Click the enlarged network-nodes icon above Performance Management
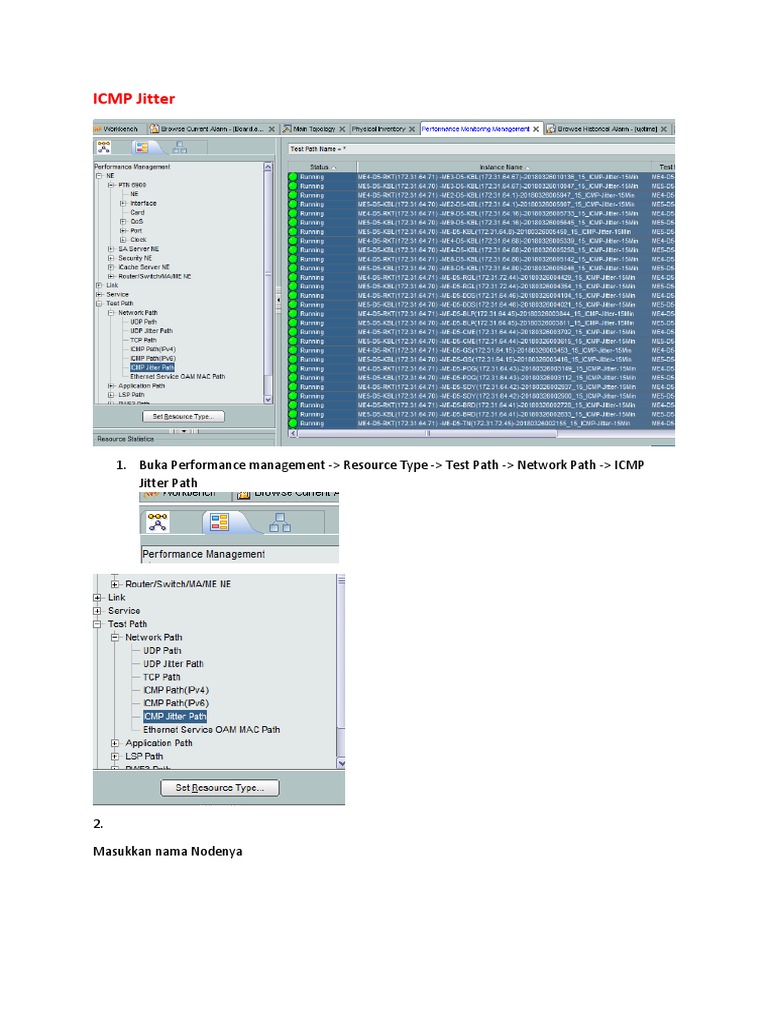The width and height of the screenshot is (768, 1024). 157,522
